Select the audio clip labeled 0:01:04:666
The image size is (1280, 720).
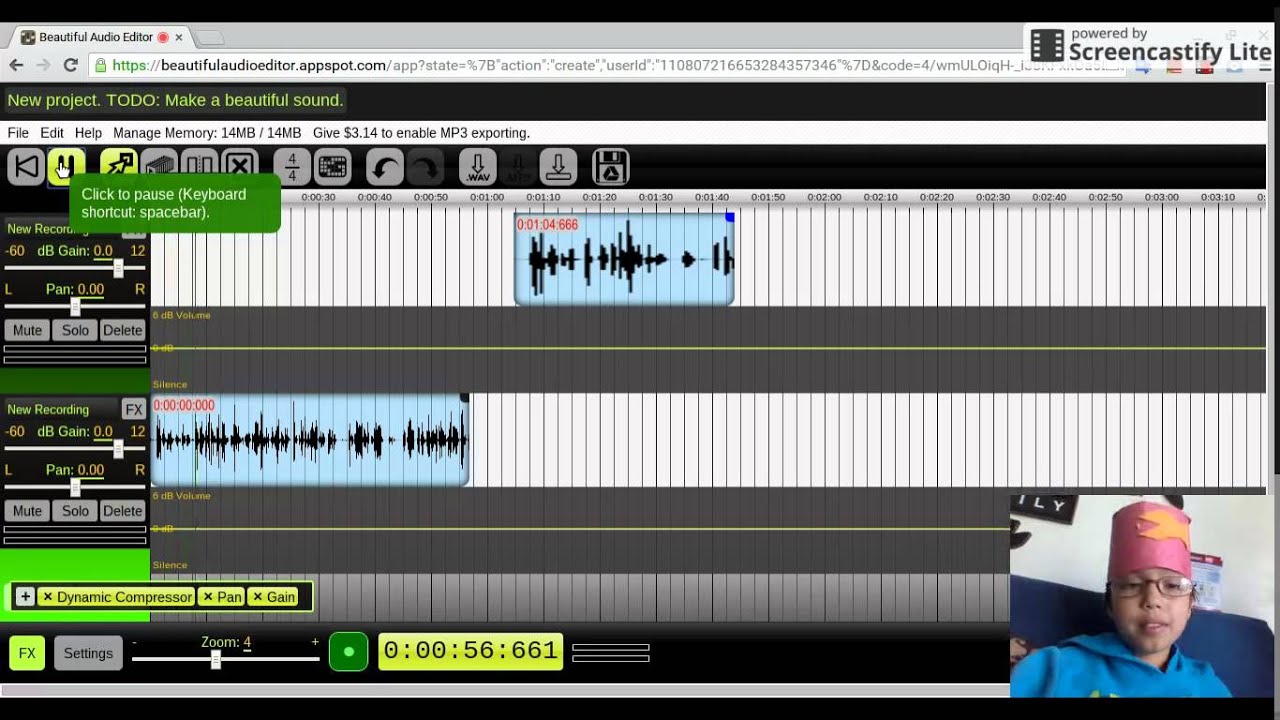(624, 259)
